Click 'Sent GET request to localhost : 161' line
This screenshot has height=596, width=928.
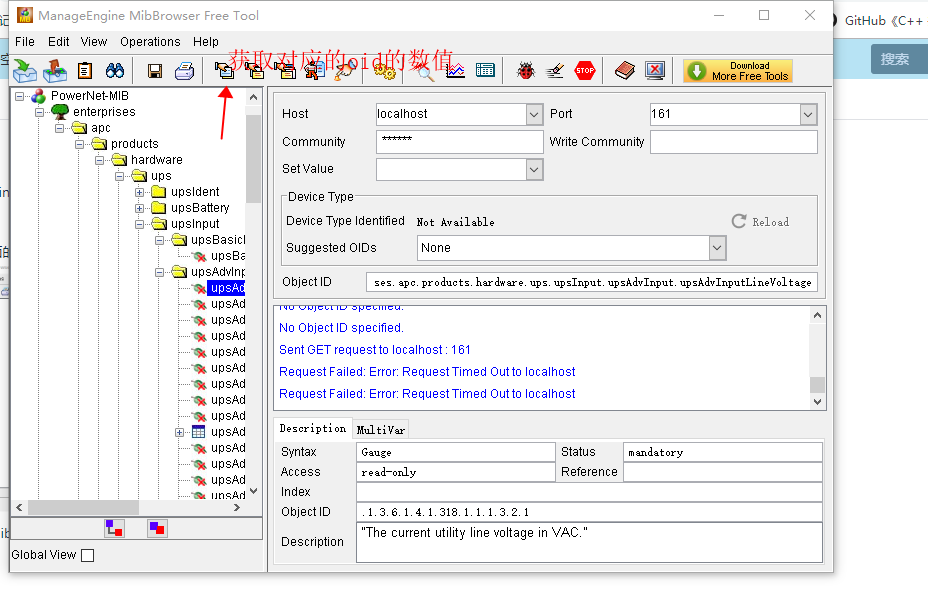375,350
